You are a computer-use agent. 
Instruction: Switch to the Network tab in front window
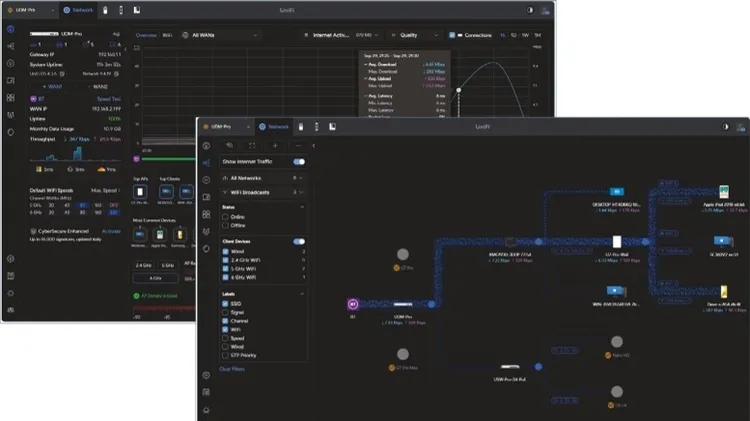[273, 127]
